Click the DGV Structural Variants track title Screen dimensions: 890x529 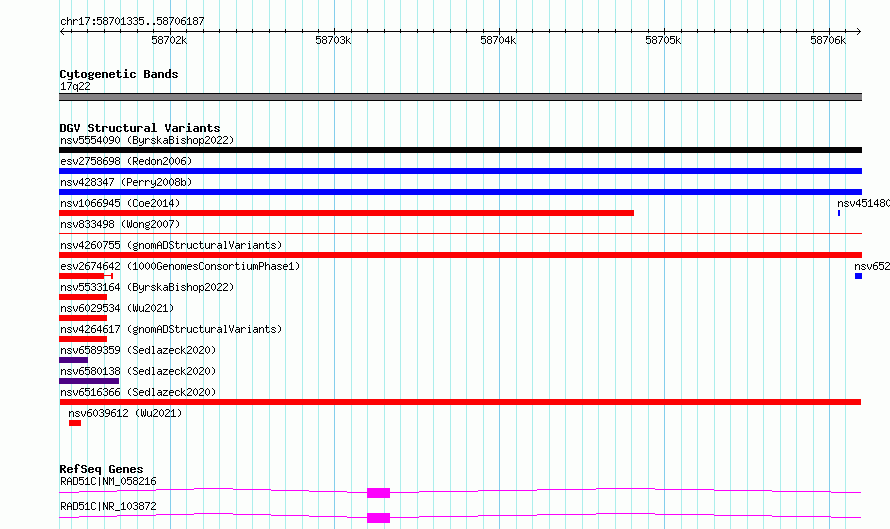point(140,128)
